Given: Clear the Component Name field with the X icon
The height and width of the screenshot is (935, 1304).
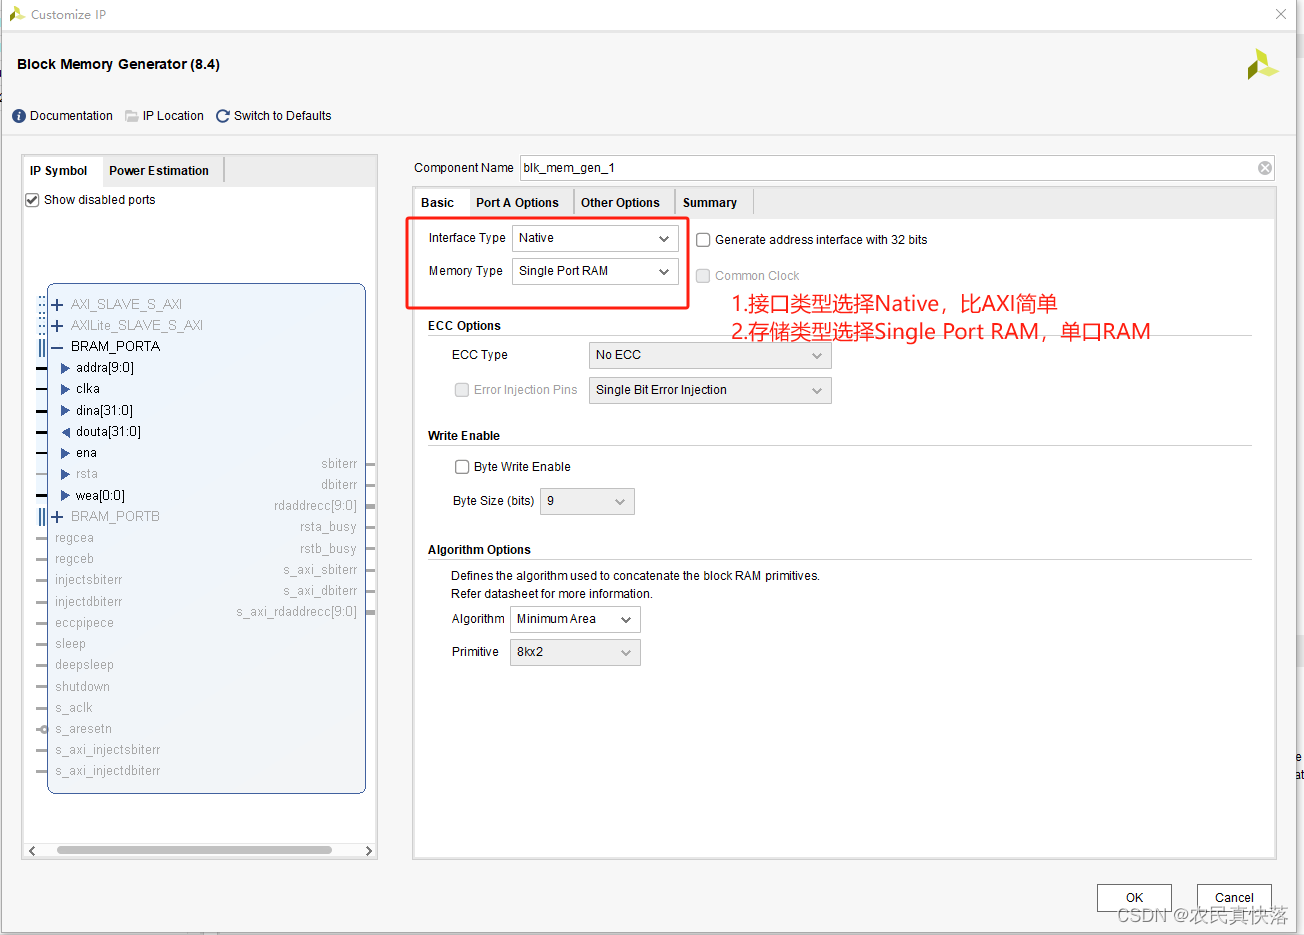Looking at the screenshot, I should click(1265, 168).
